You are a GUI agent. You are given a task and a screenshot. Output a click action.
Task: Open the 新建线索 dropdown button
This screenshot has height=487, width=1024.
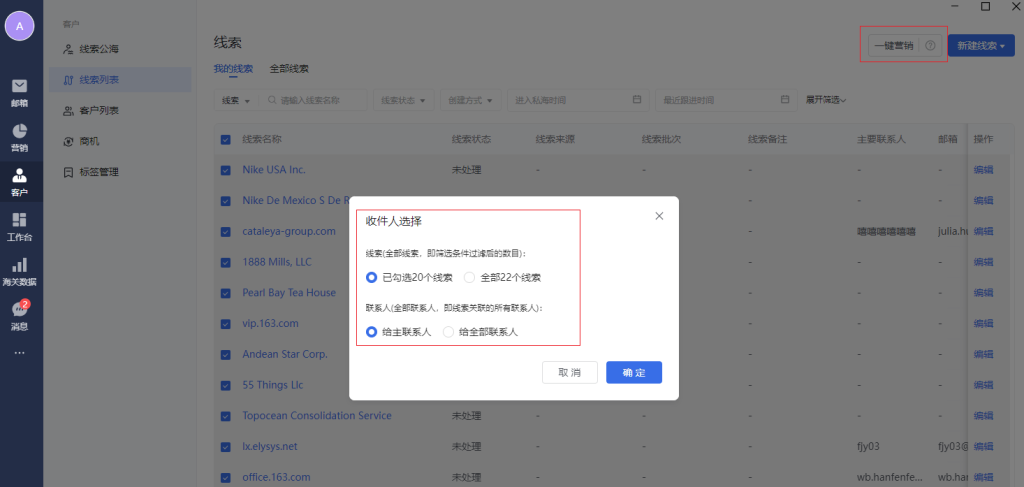click(980, 46)
